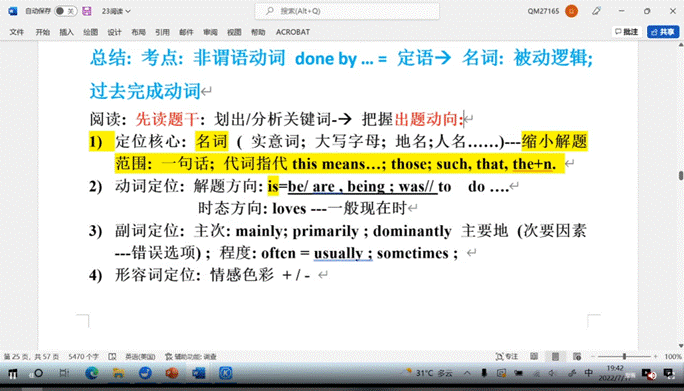The height and width of the screenshot is (391, 684).
Task: Open the 引用 (References) ribbon tab
Action: (162, 32)
